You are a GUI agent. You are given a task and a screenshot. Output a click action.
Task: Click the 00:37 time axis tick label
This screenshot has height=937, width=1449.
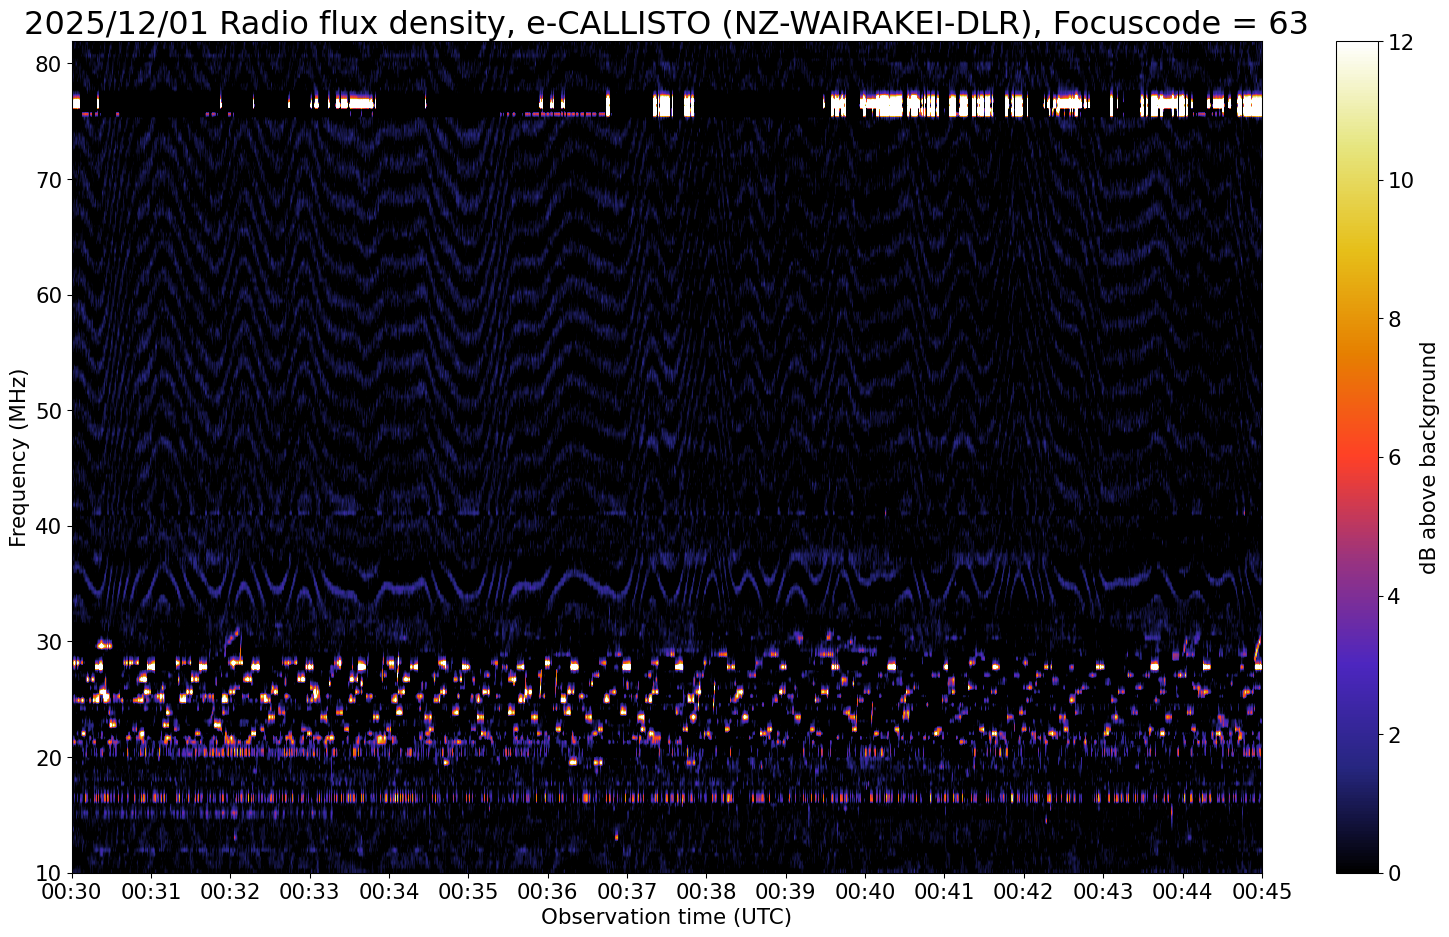(627, 890)
